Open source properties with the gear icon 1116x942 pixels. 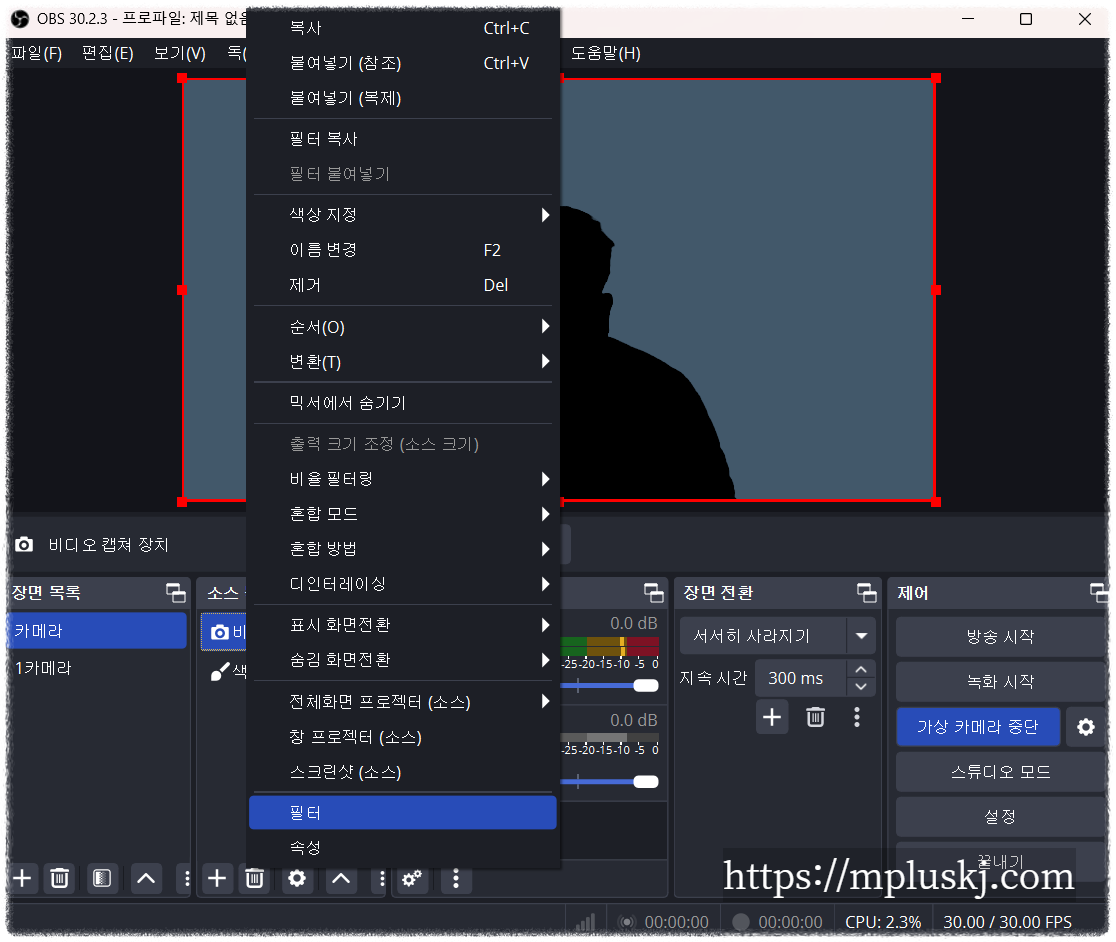(x=294, y=879)
